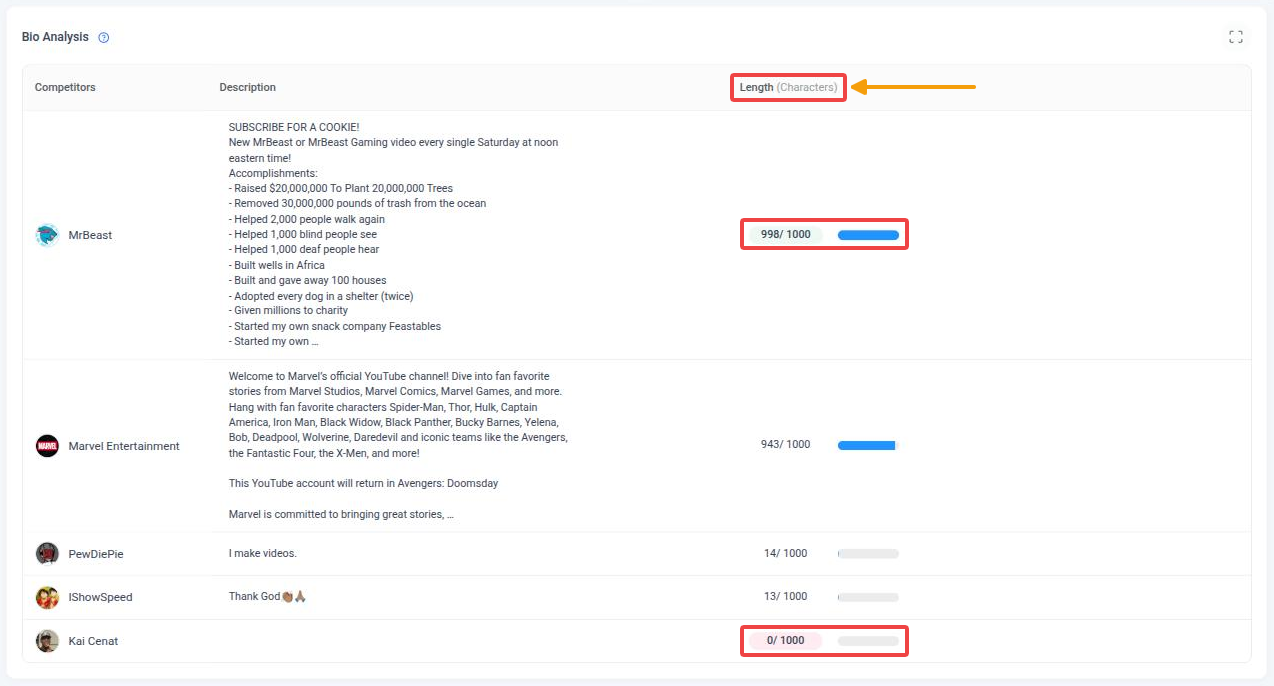The height and width of the screenshot is (686, 1274).
Task: Click the Length (Characters) column header
Action: pos(789,87)
